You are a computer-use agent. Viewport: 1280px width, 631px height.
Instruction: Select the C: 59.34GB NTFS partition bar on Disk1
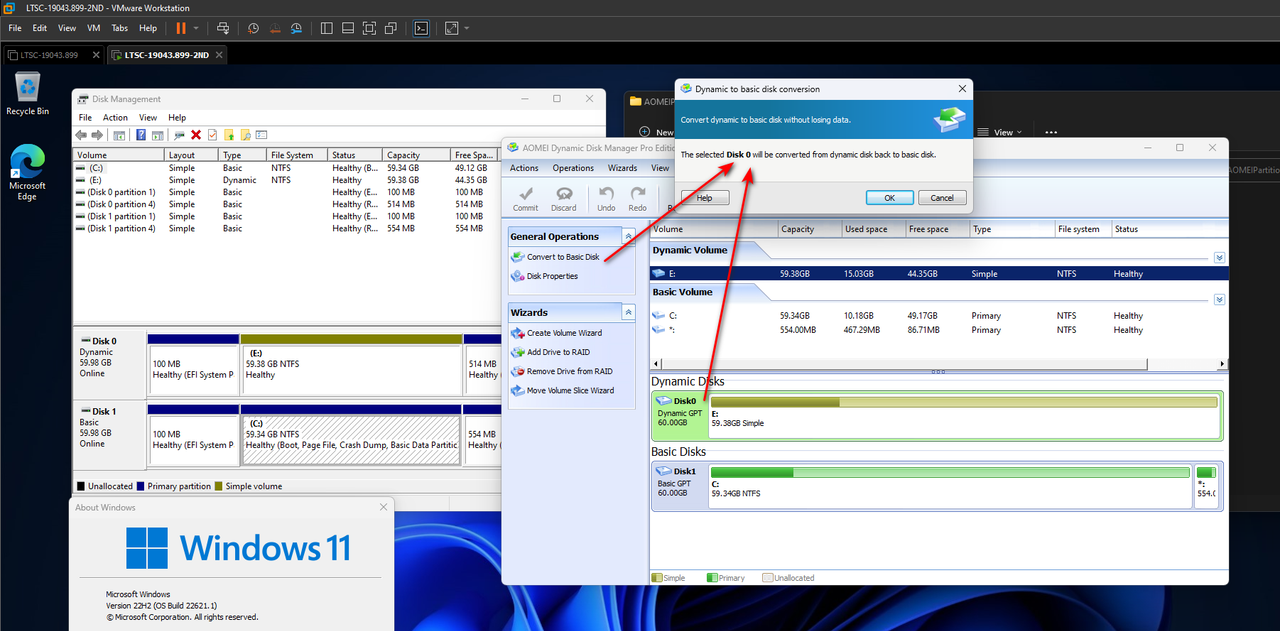coord(950,486)
